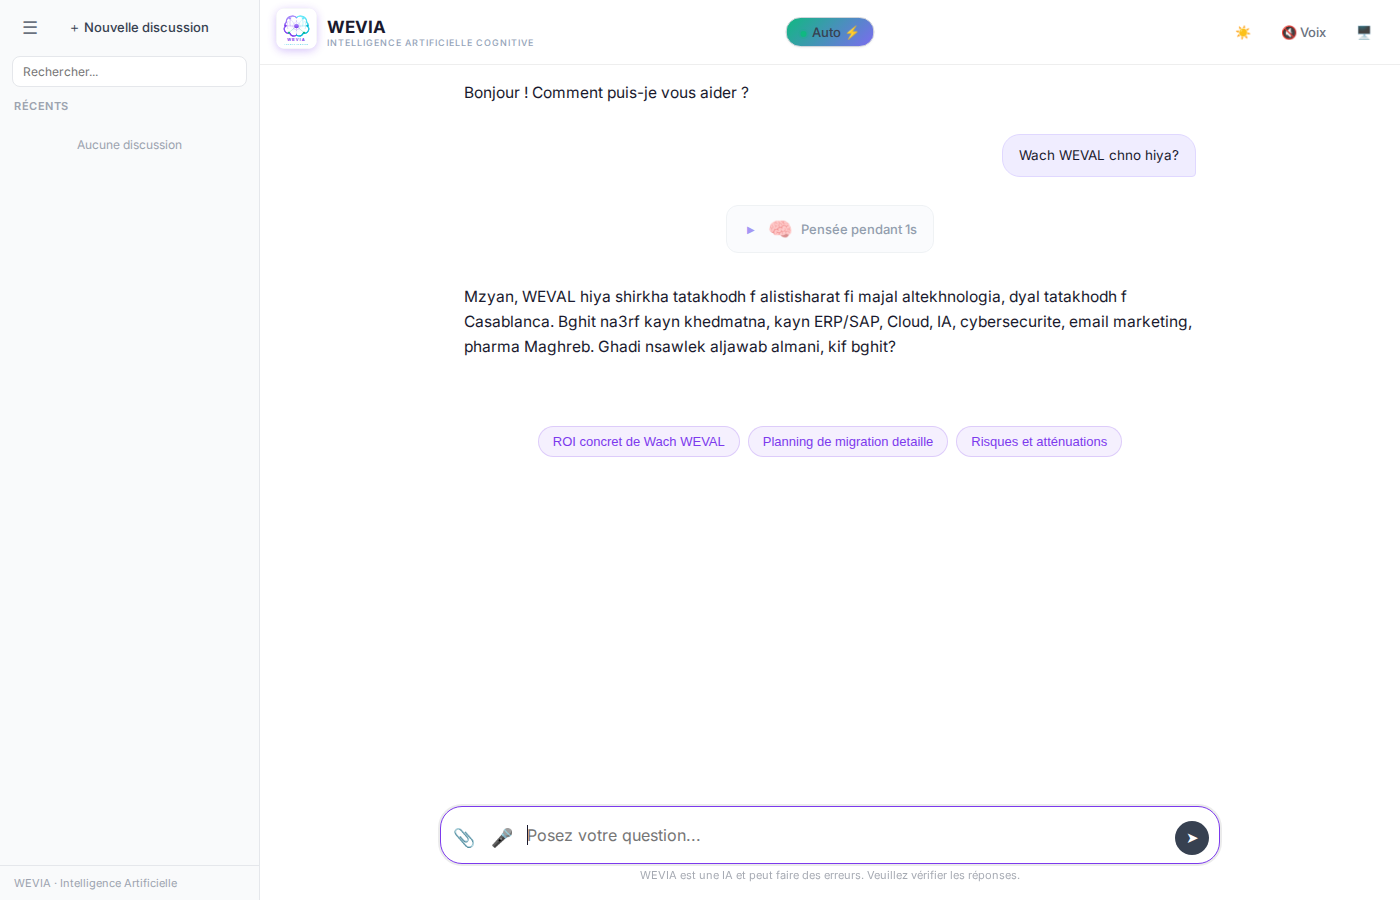
Task: Toggle the Voix speaker option
Action: (1304, 32)
